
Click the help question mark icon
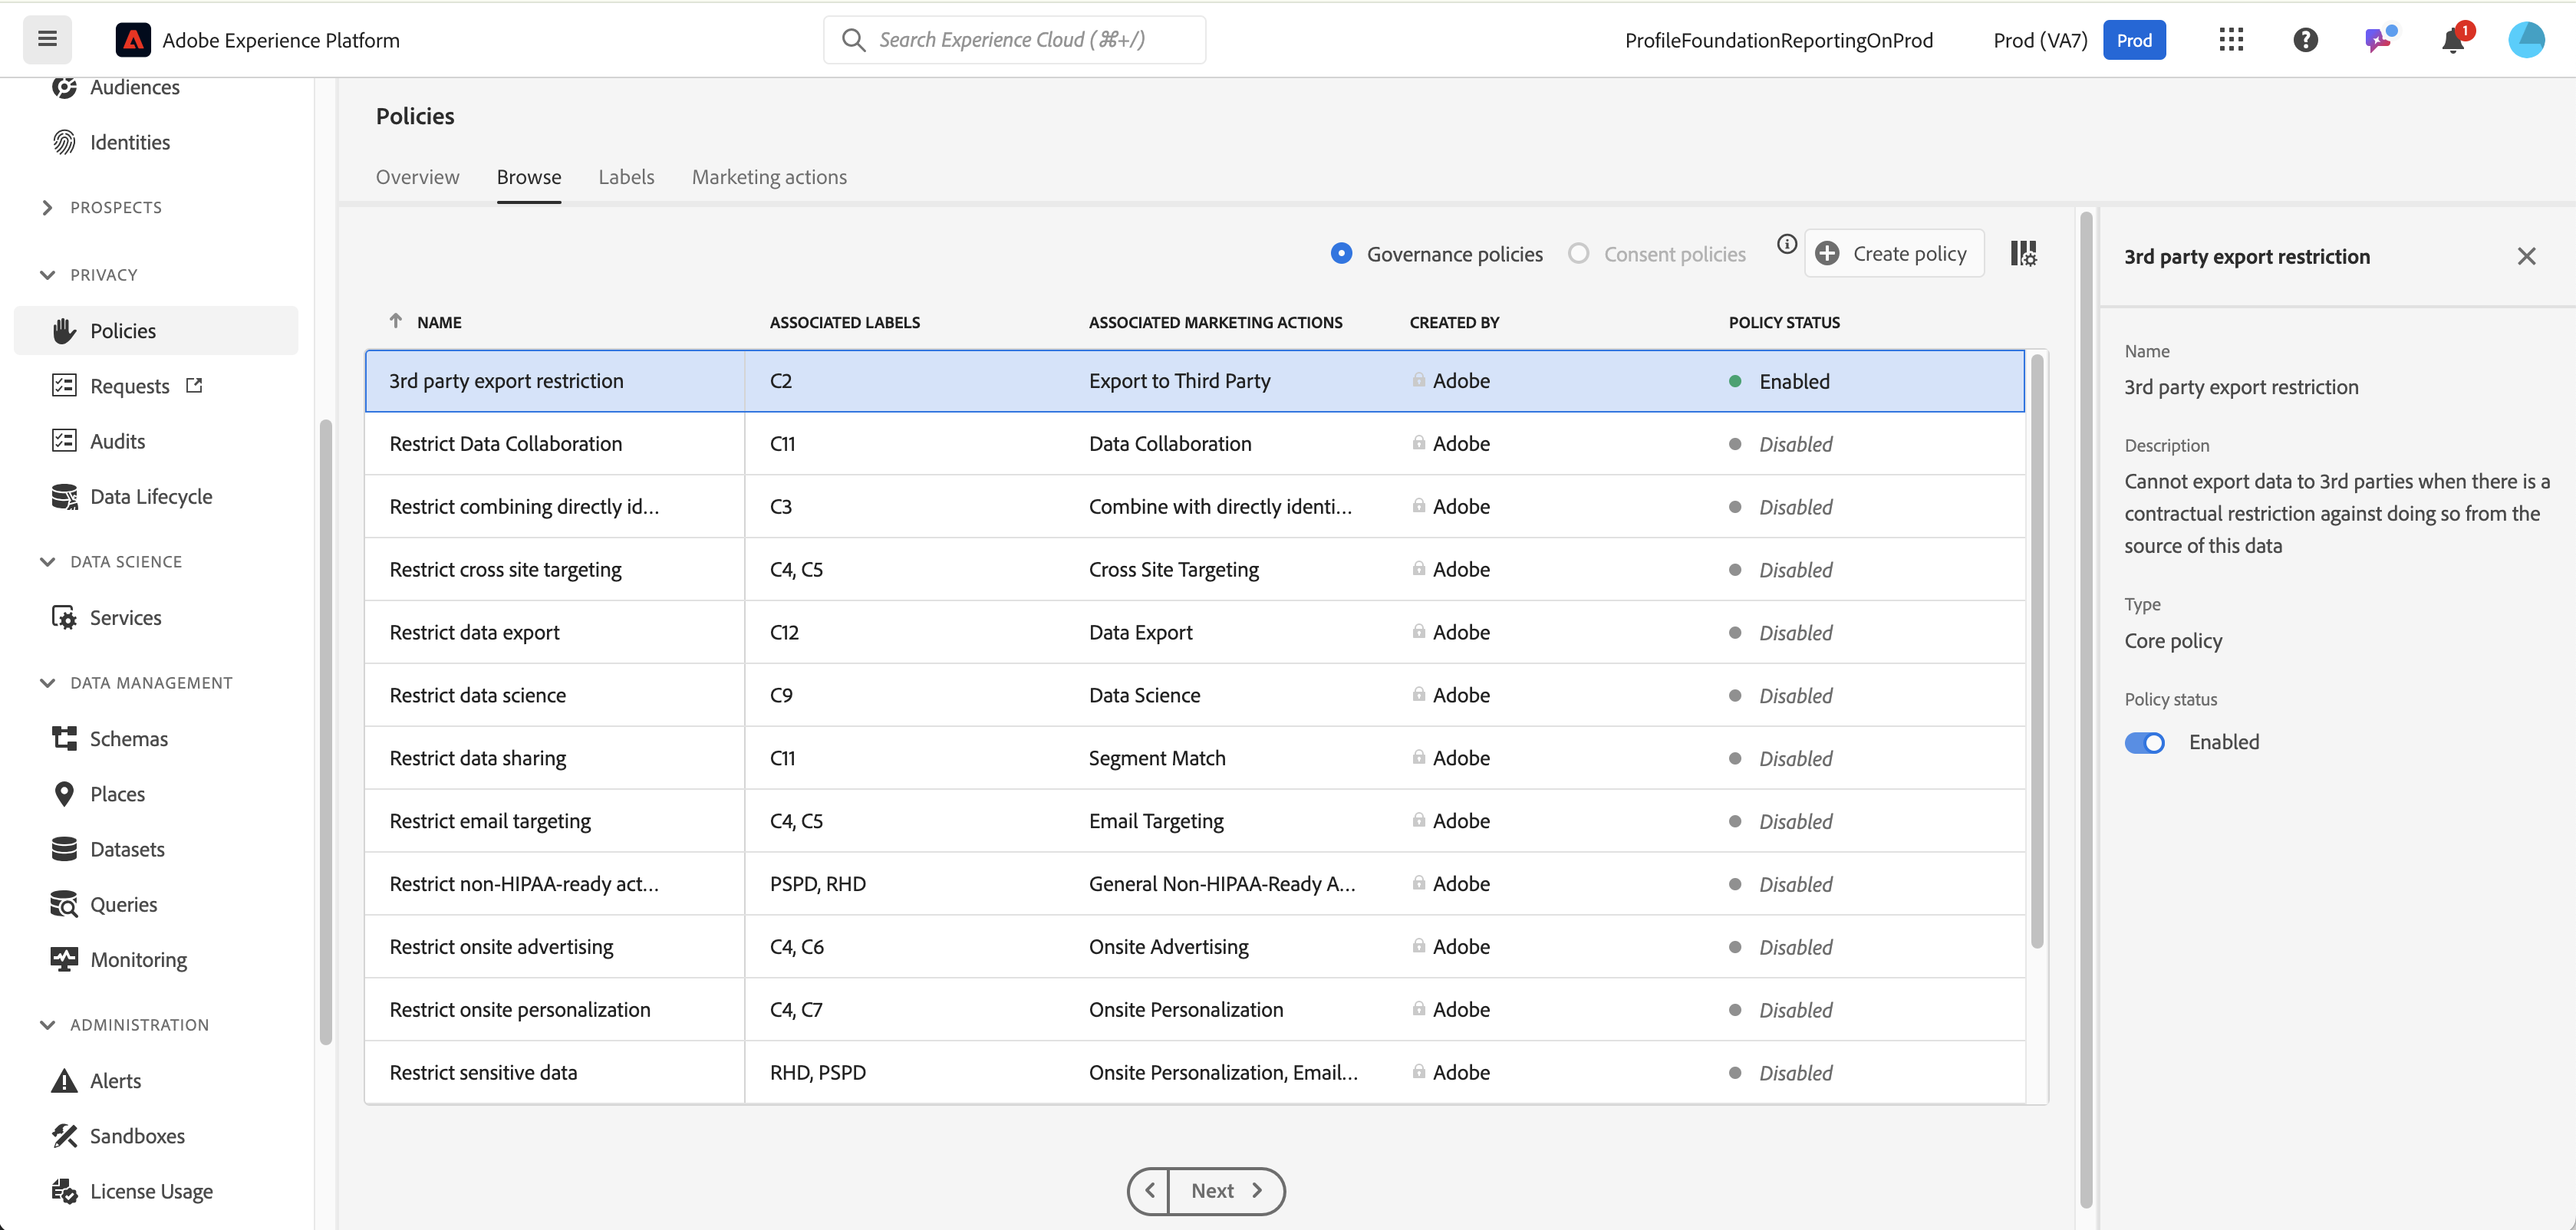[2305, 40]
